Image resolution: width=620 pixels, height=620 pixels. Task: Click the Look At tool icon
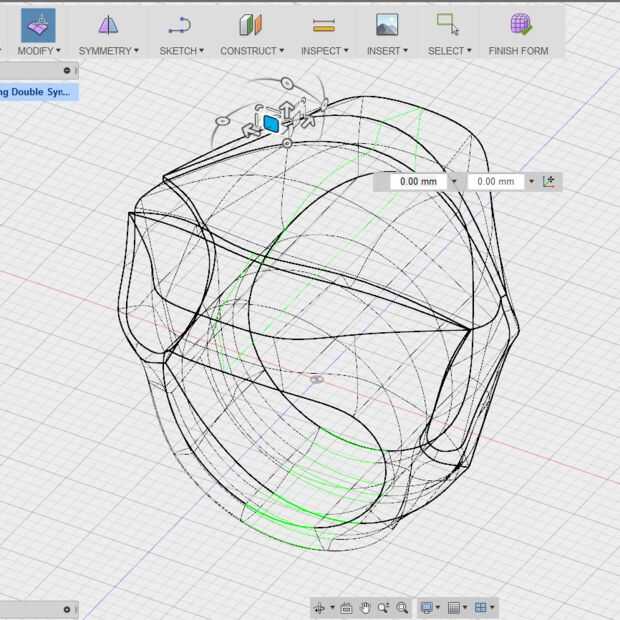(346, 607)
